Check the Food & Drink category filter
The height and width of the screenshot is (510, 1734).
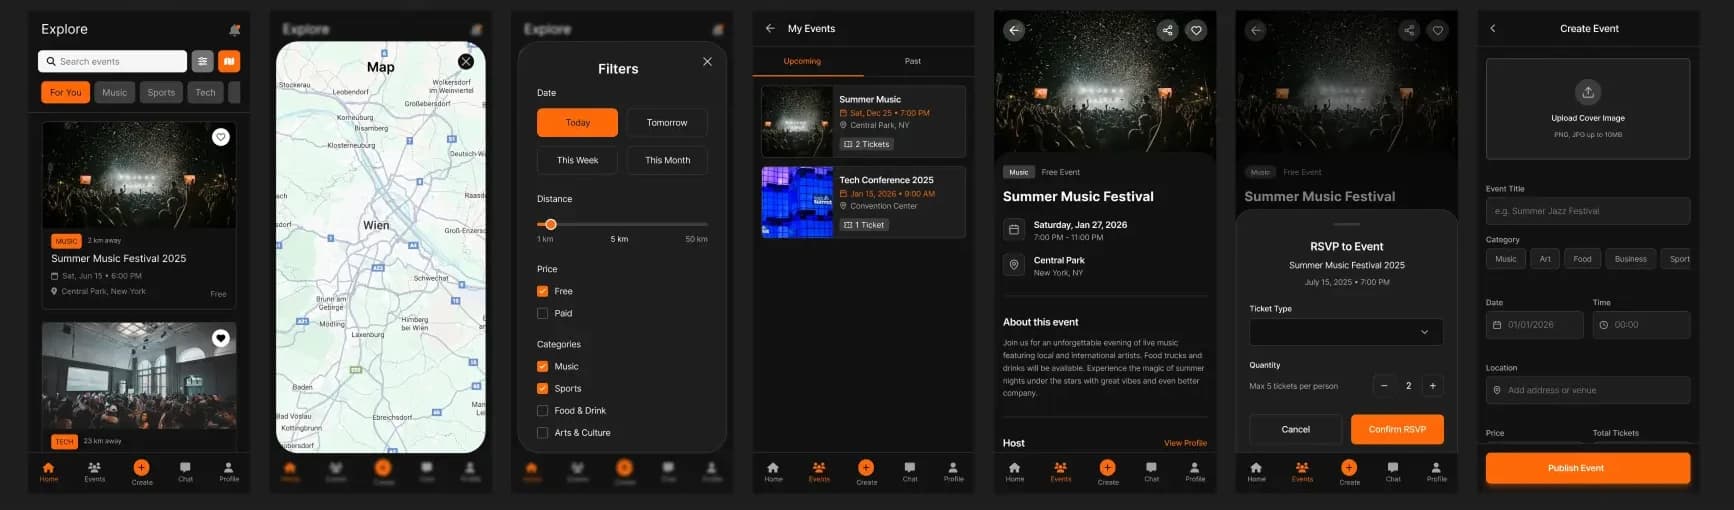point(542,410)
